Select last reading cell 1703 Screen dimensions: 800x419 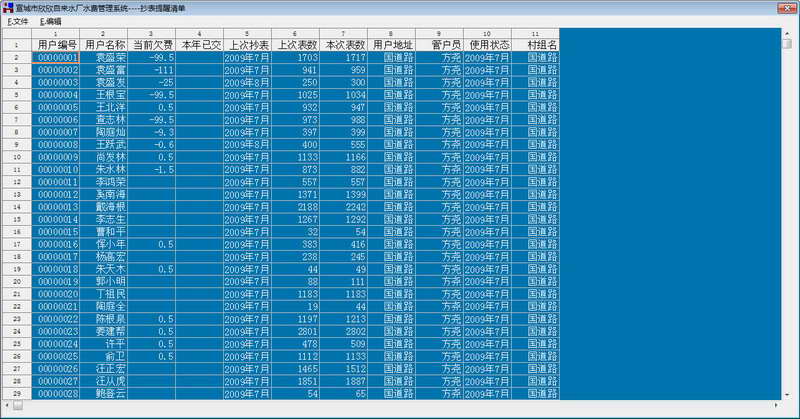tap(295, 57)
